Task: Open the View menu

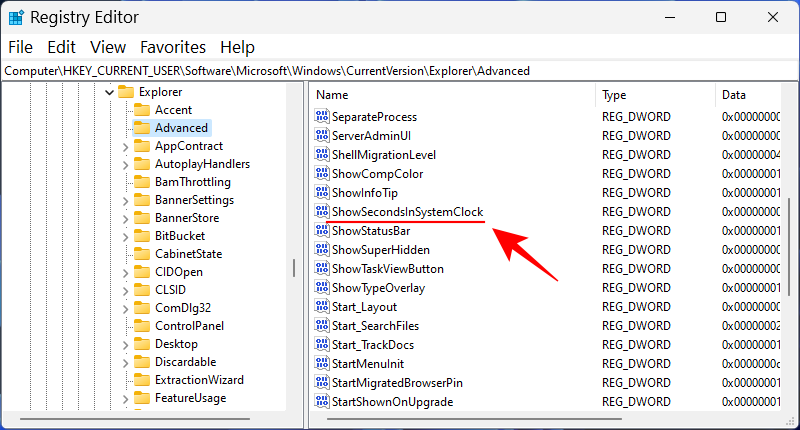Action: click(x=108, y=47)
